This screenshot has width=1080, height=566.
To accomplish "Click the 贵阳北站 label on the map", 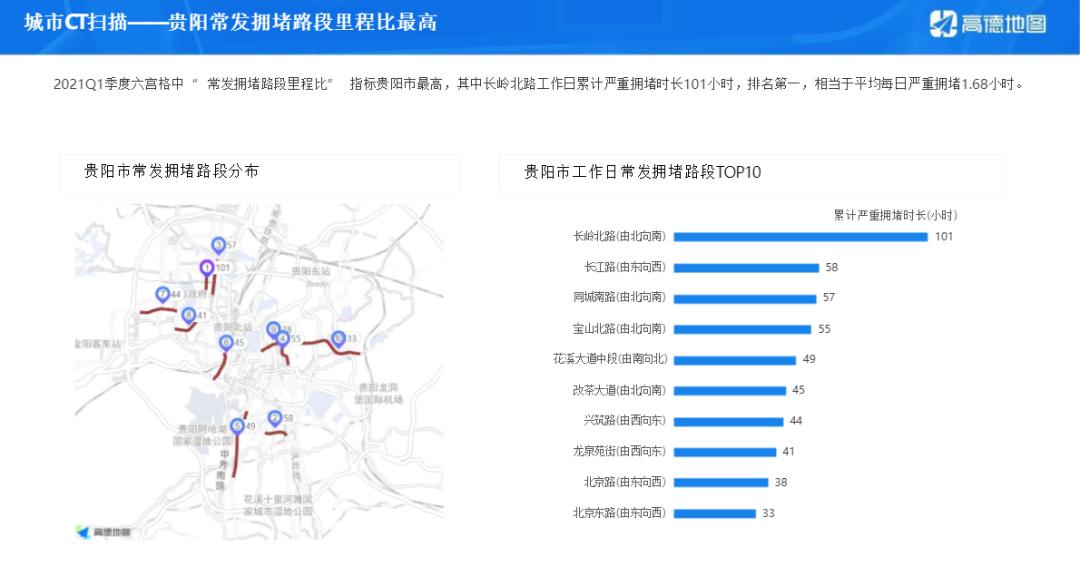I will (233, 327).
